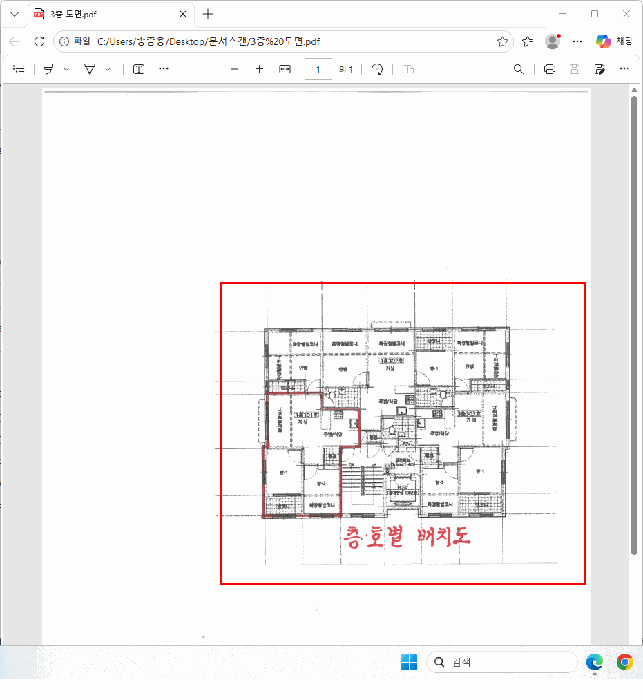Click the Add text tool icon
This screenshot has width=643, height=700.
[x=138, y=69]
